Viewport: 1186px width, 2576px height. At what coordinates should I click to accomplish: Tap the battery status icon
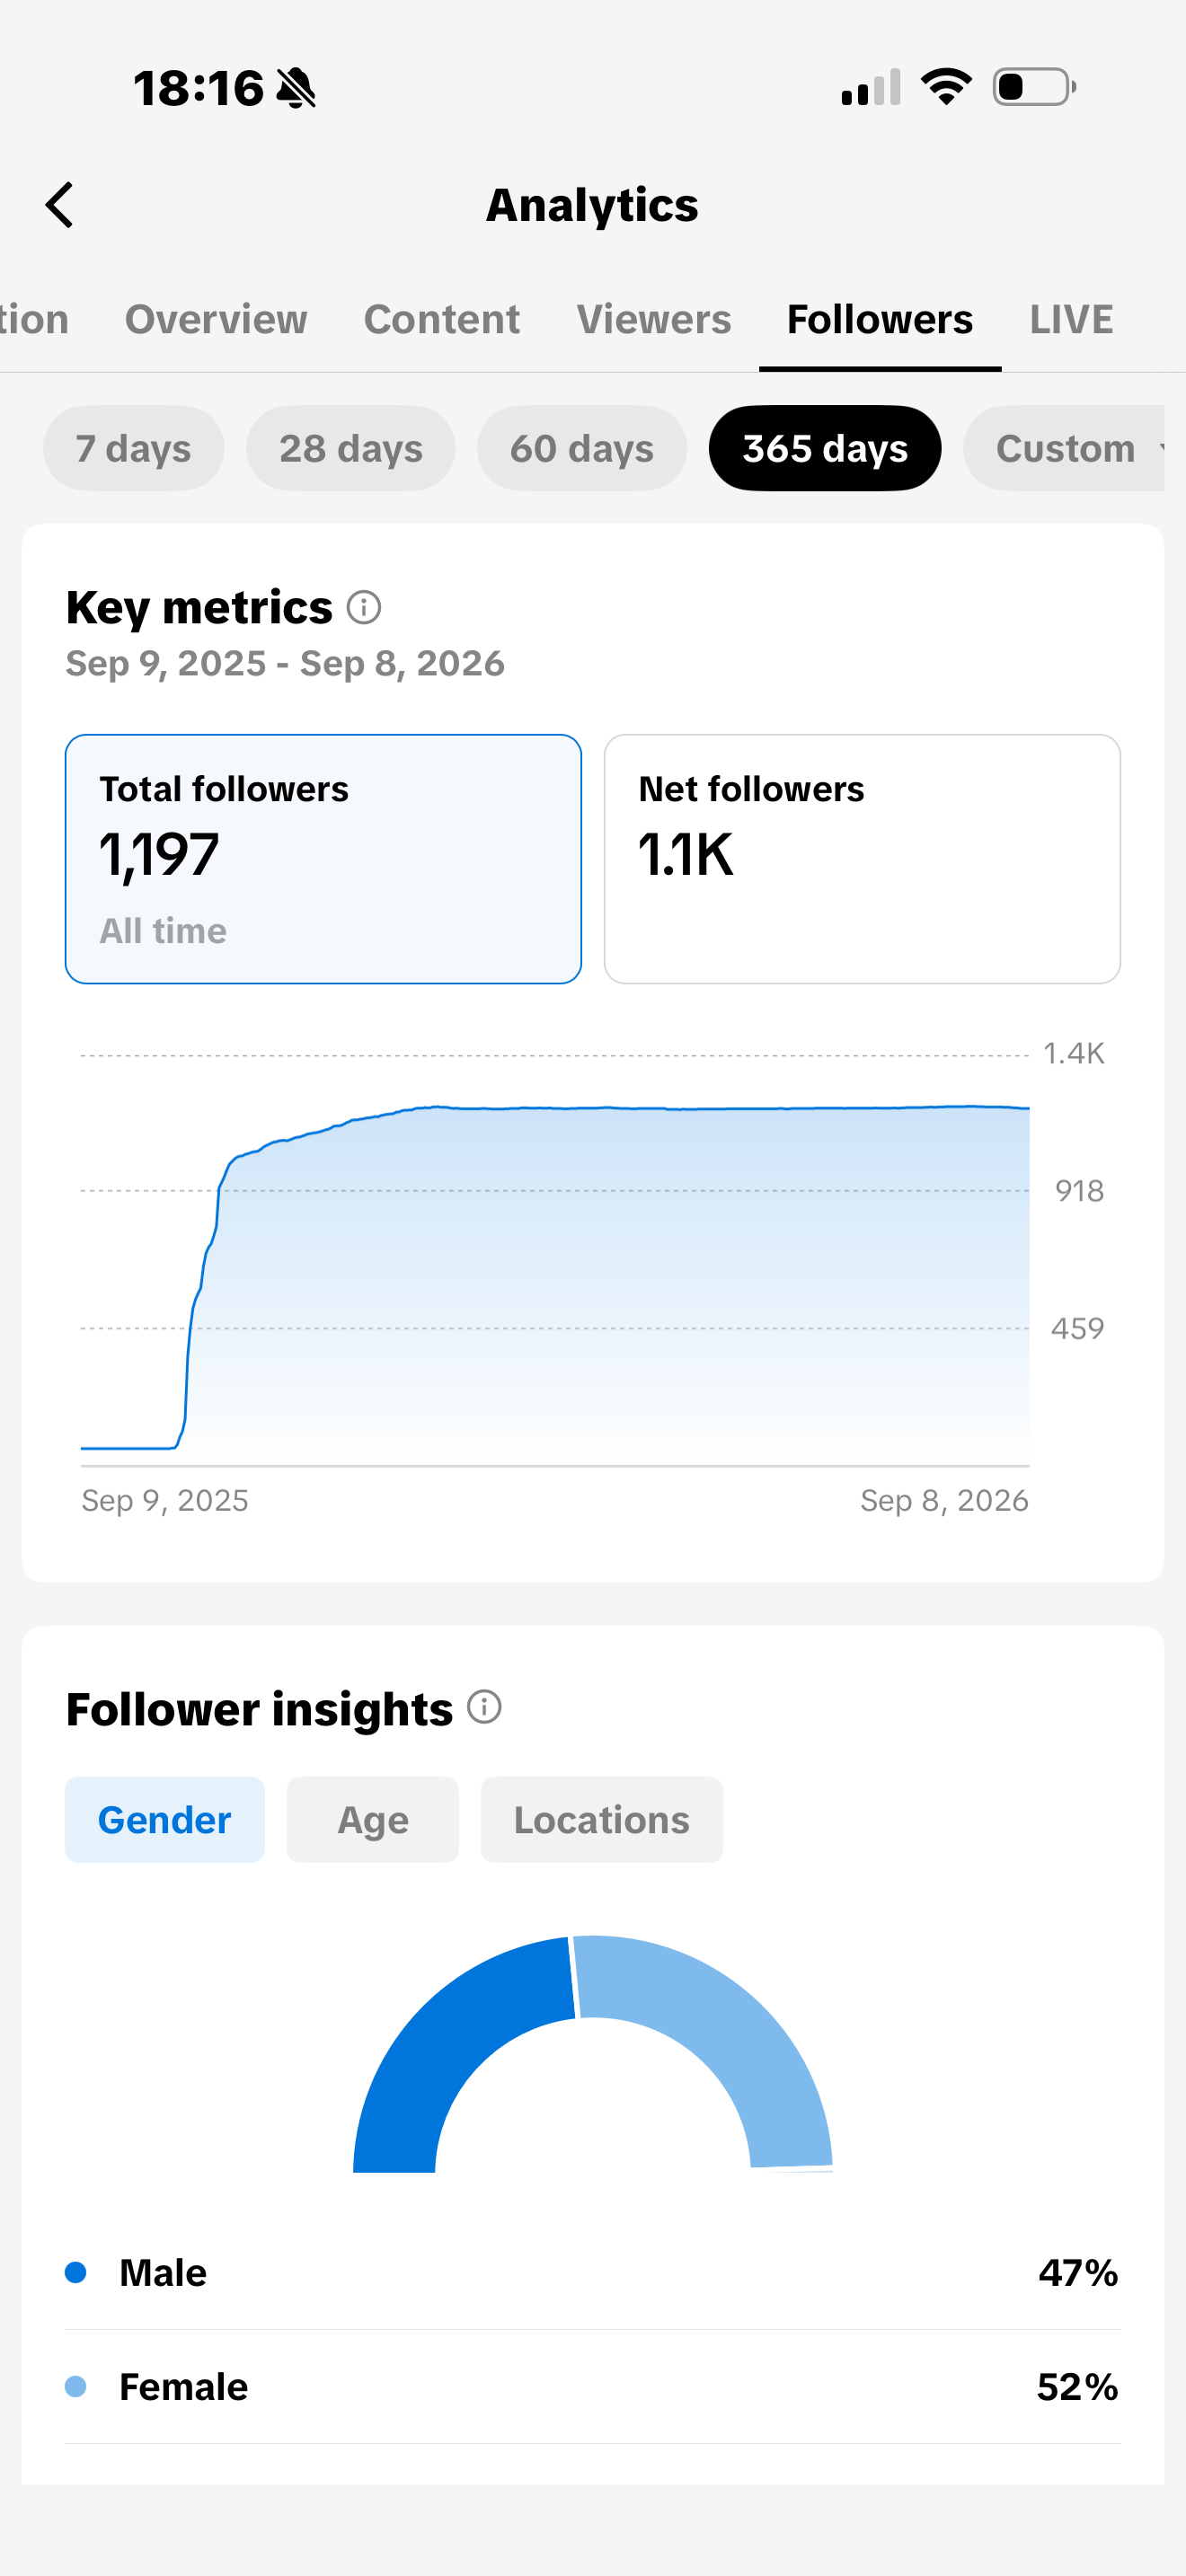(x=1034, y=87)
